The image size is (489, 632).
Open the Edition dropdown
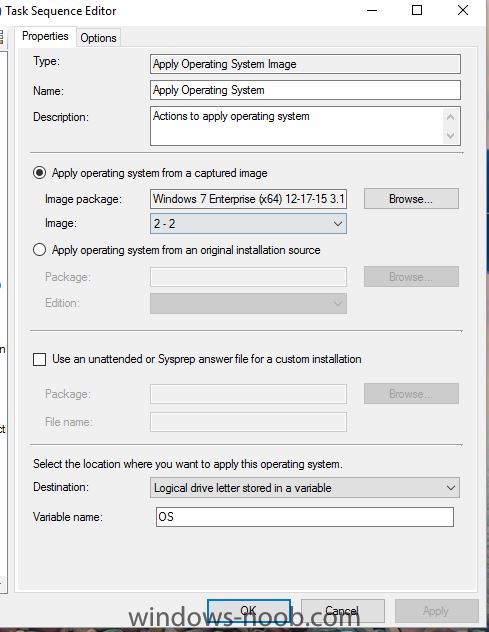tap(248, 303)
